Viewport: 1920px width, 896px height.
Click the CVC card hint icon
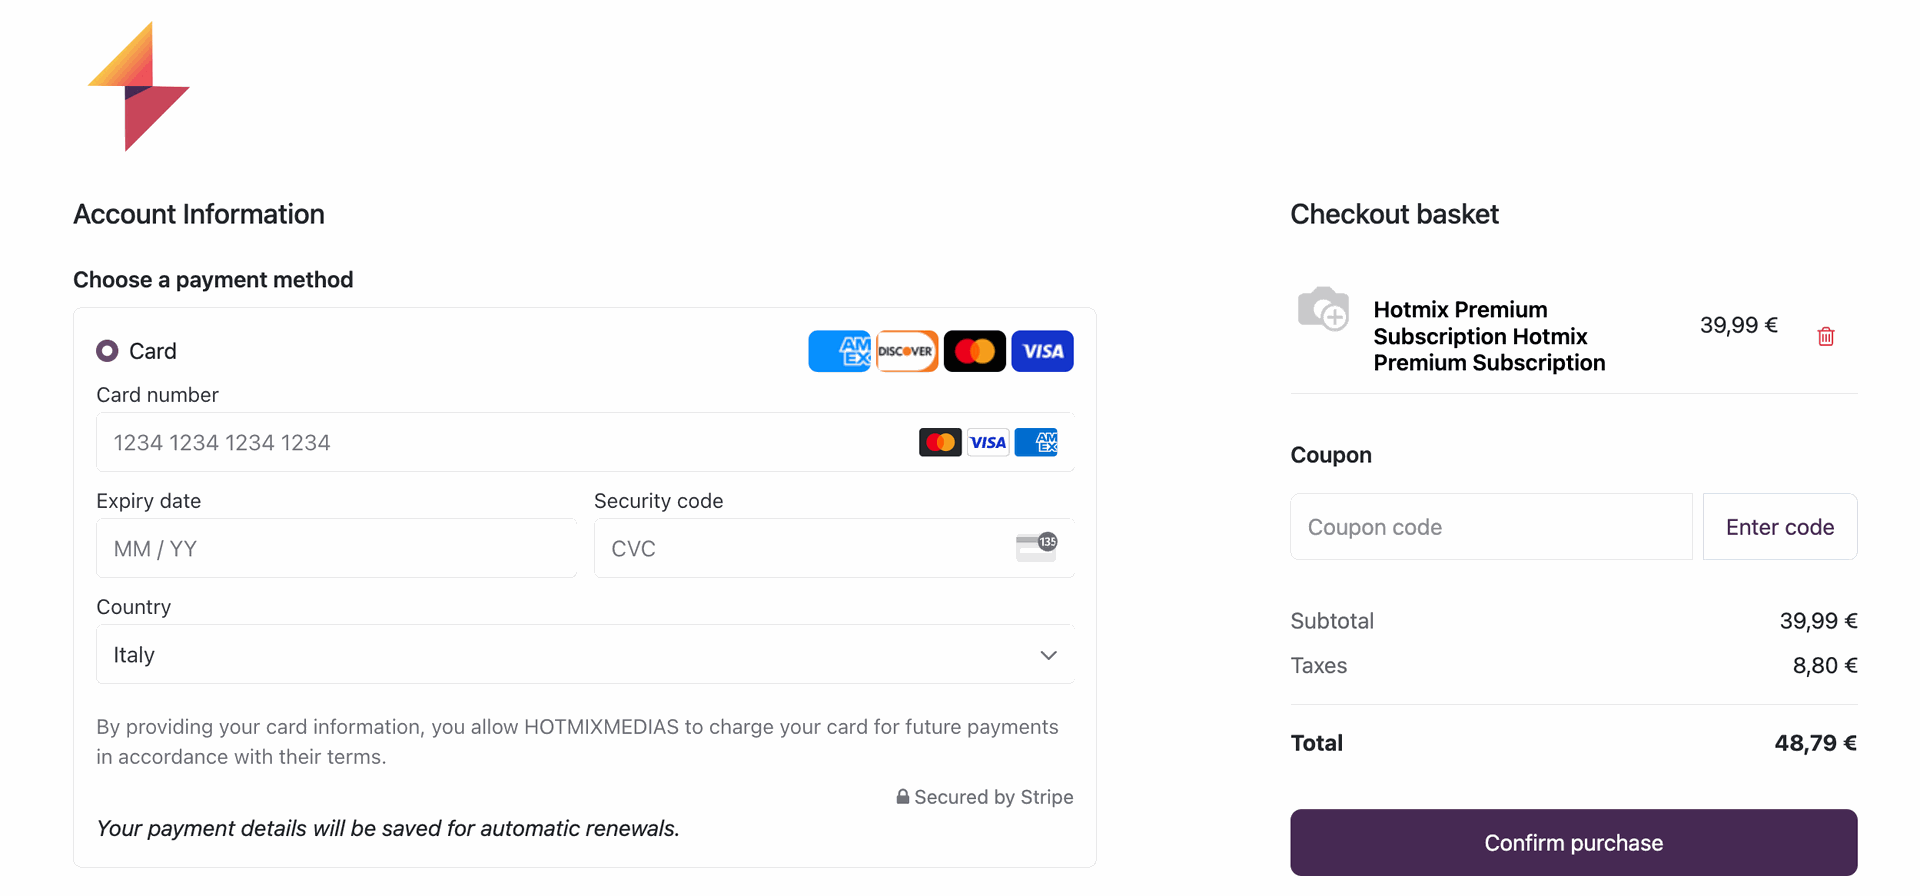coord(1037,547)
